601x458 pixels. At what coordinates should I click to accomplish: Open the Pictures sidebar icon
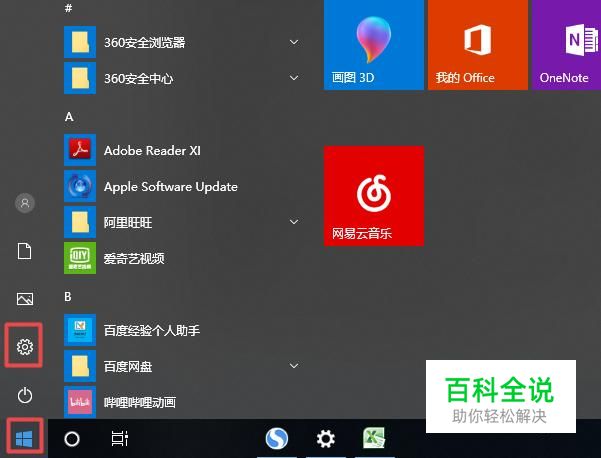tap(25, 299)
